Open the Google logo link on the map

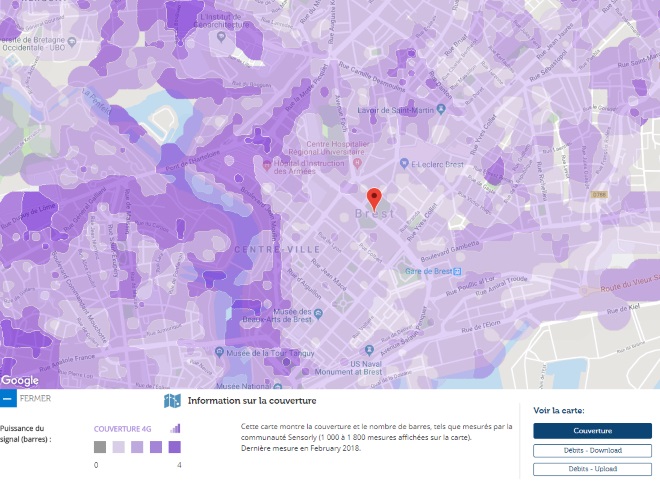pos(20,380)
